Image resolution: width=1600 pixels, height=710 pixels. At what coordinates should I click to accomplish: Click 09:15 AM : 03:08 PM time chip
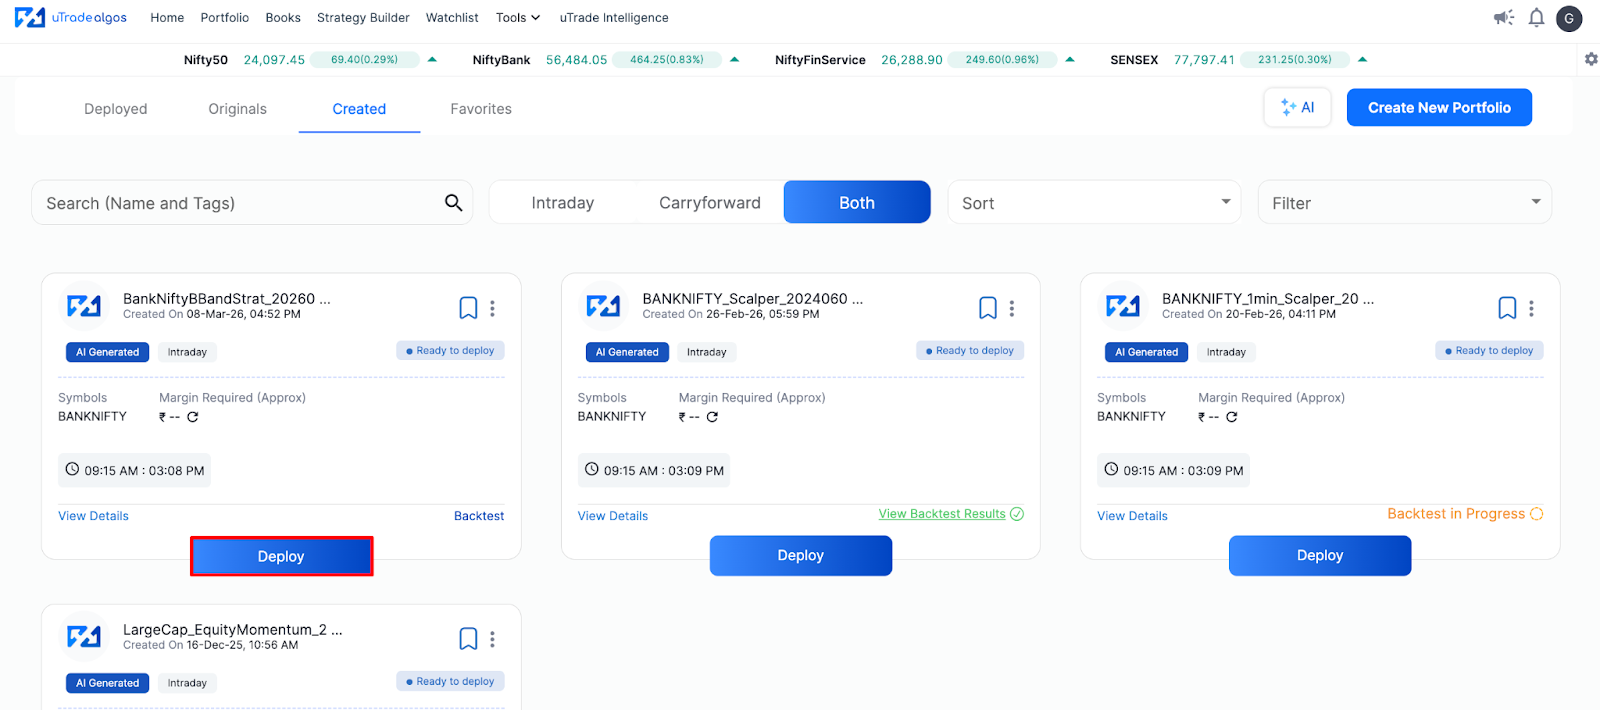134,470
